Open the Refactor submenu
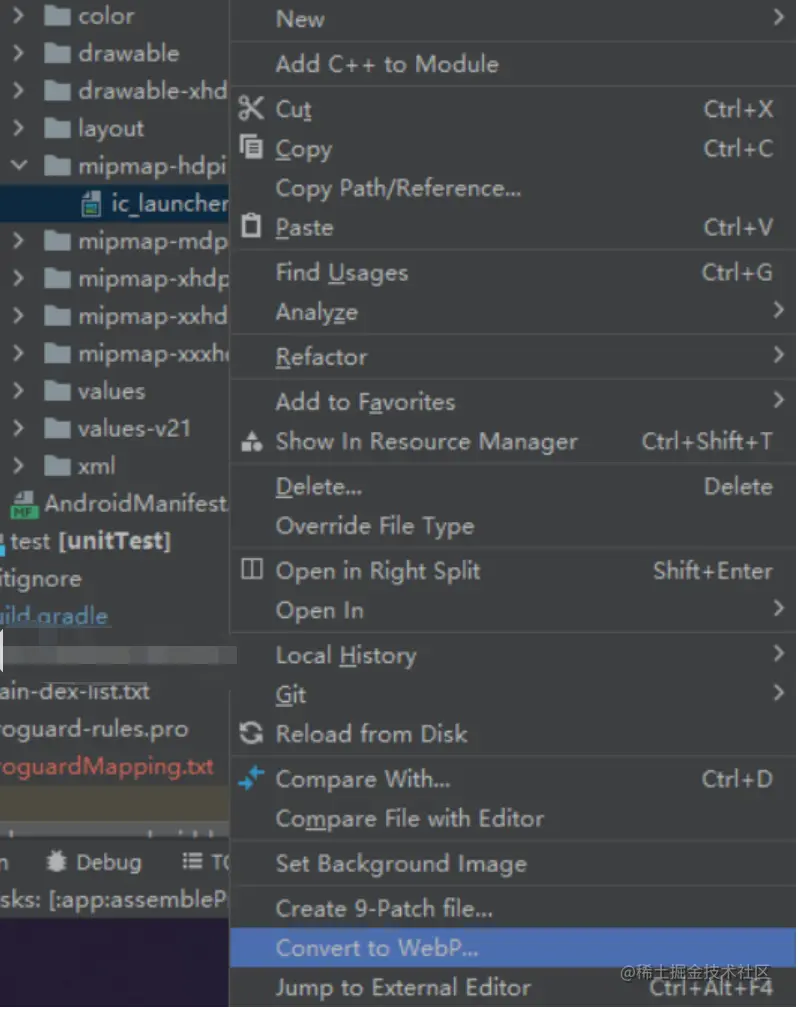The width and height of the screenshot is (798, 1009). click(778, 355)
